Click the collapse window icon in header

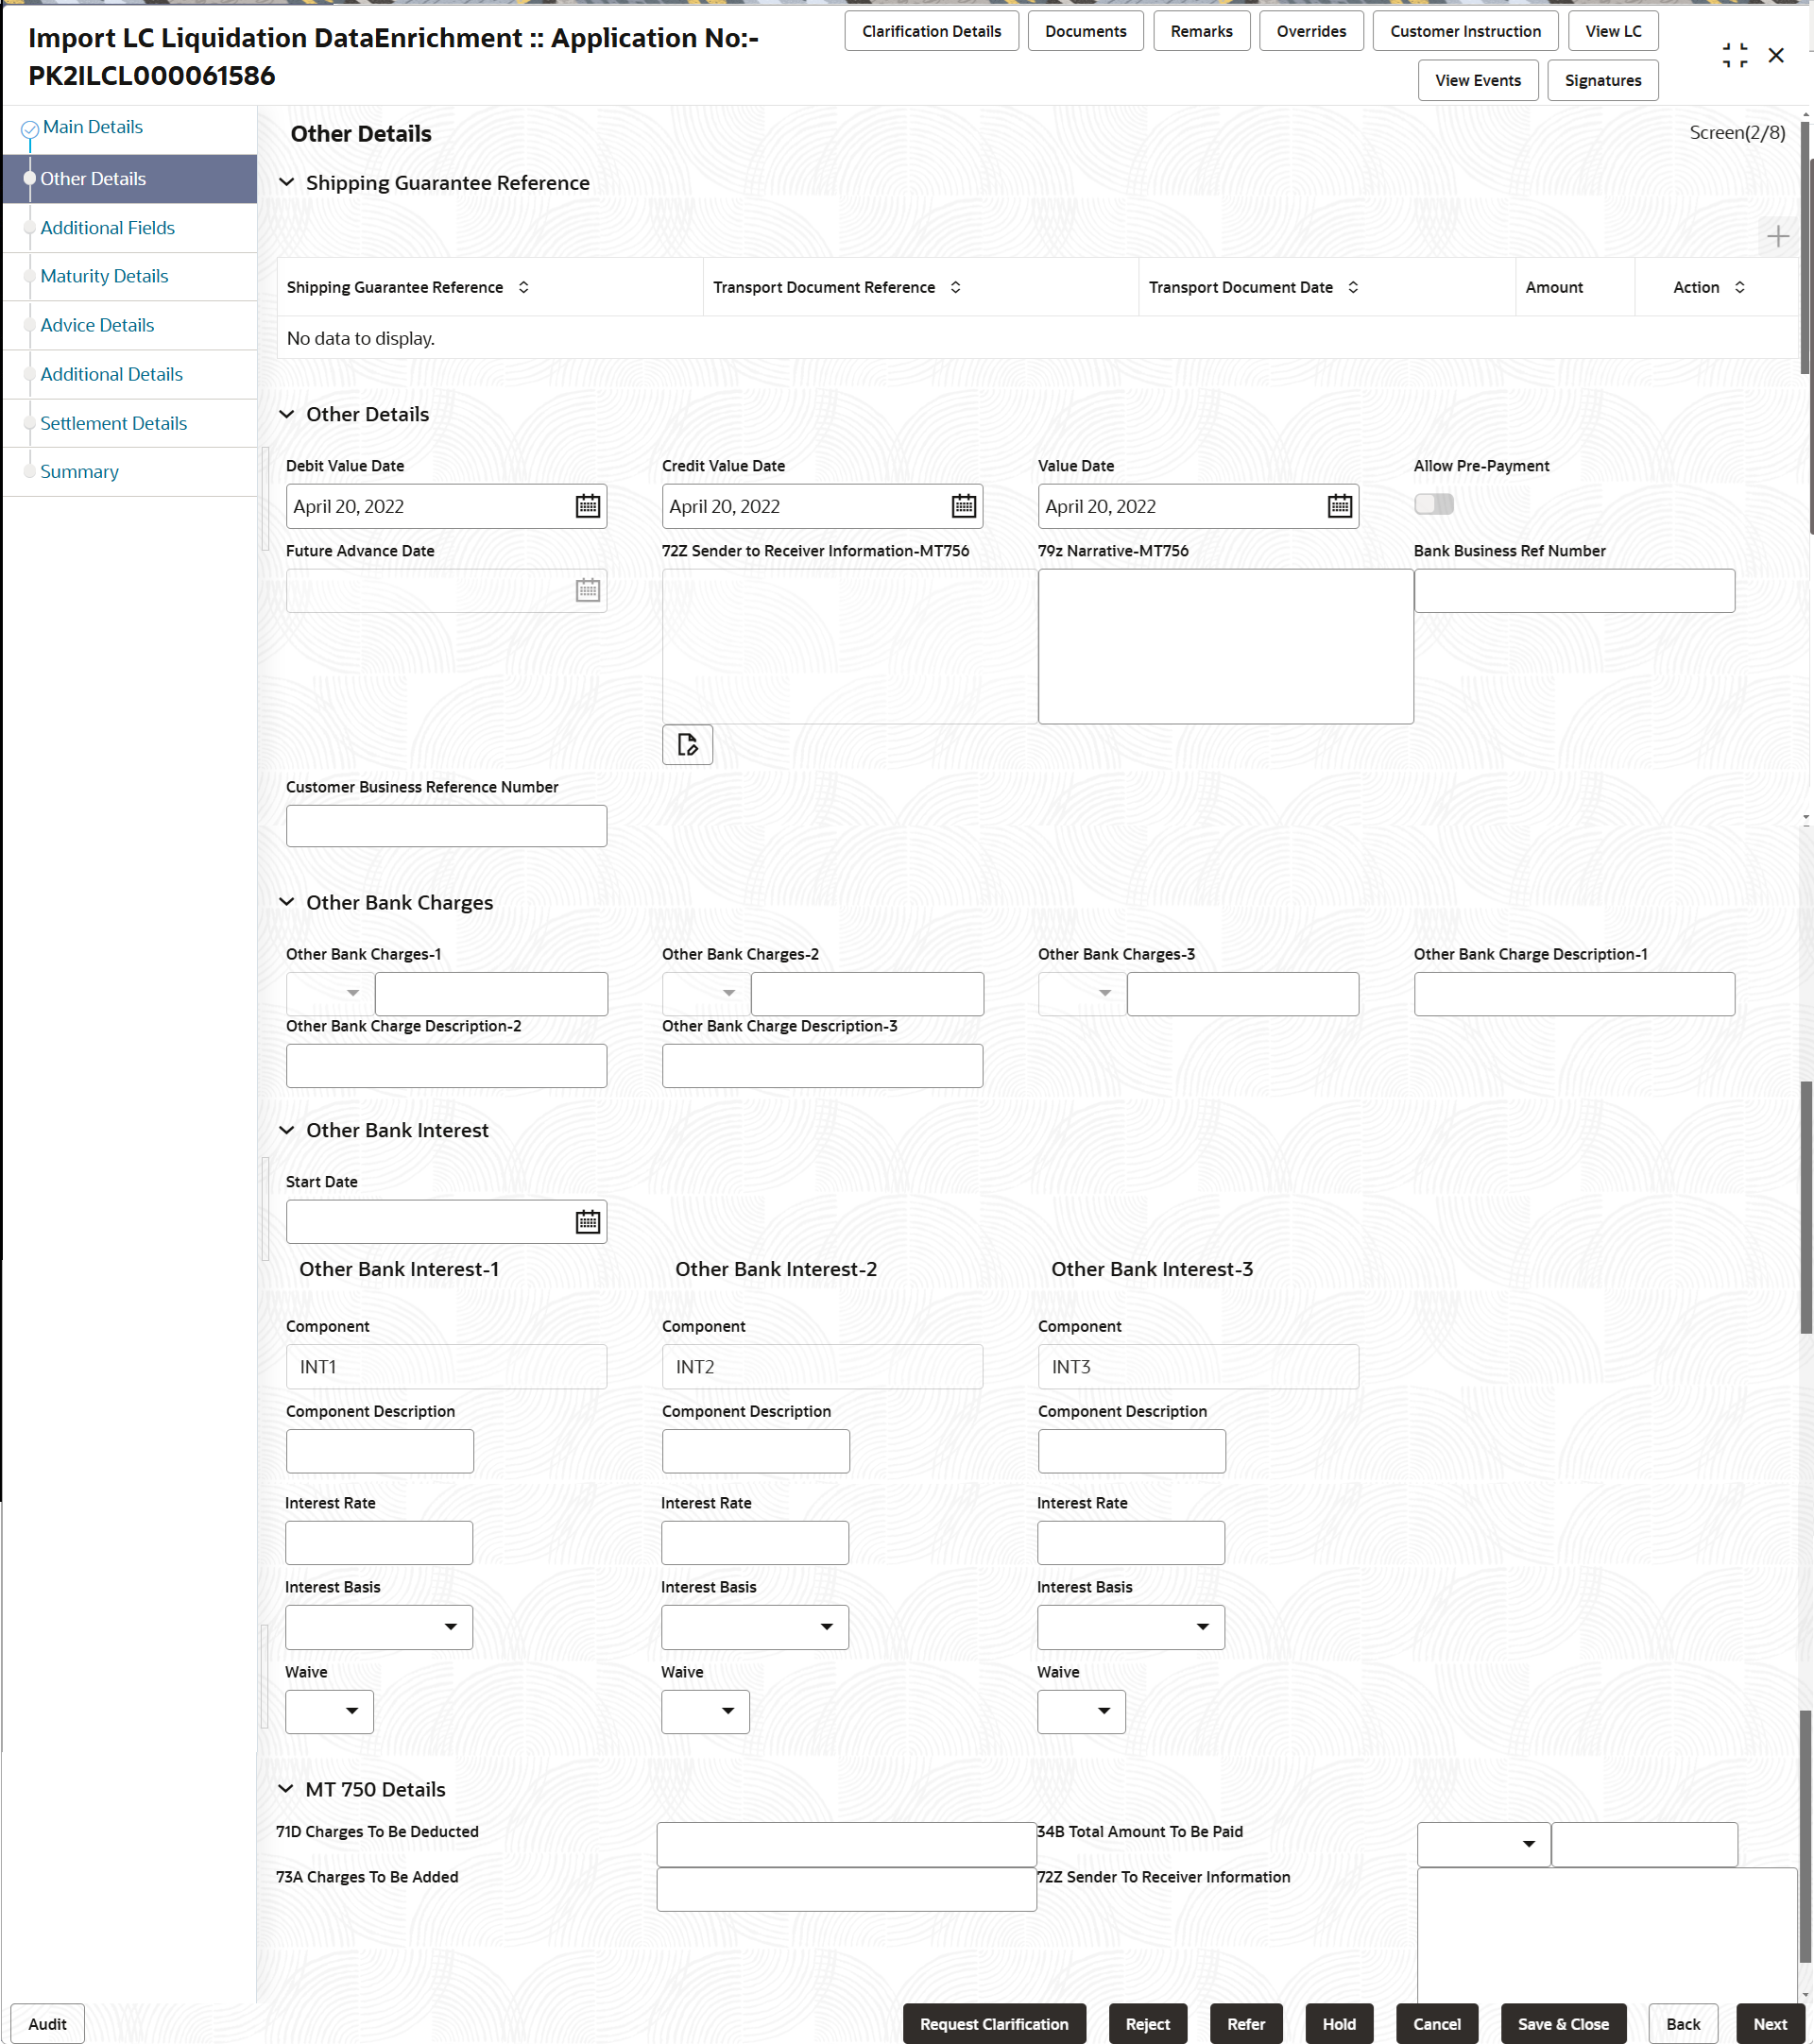(1734, 56)
